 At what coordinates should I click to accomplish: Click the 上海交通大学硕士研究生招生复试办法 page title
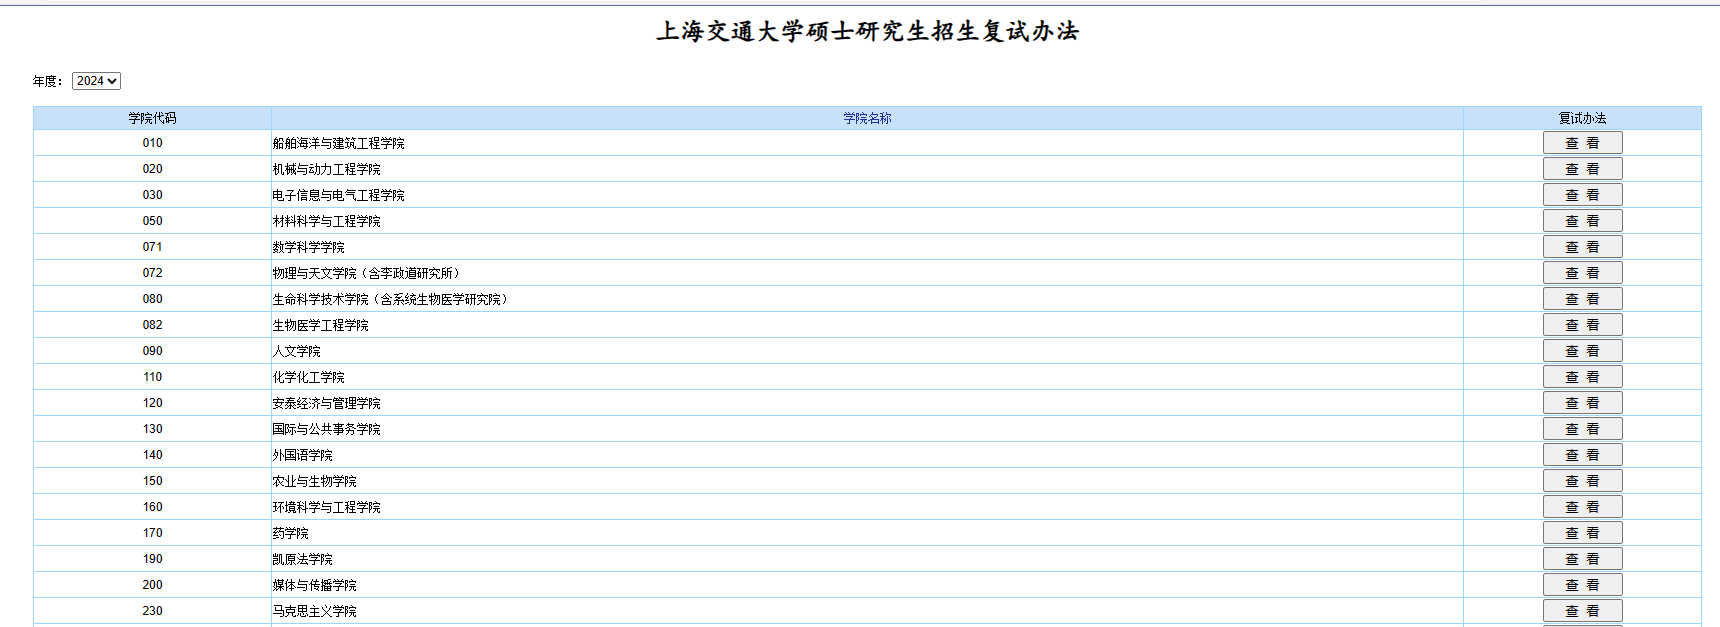click(x=867, y=31)
